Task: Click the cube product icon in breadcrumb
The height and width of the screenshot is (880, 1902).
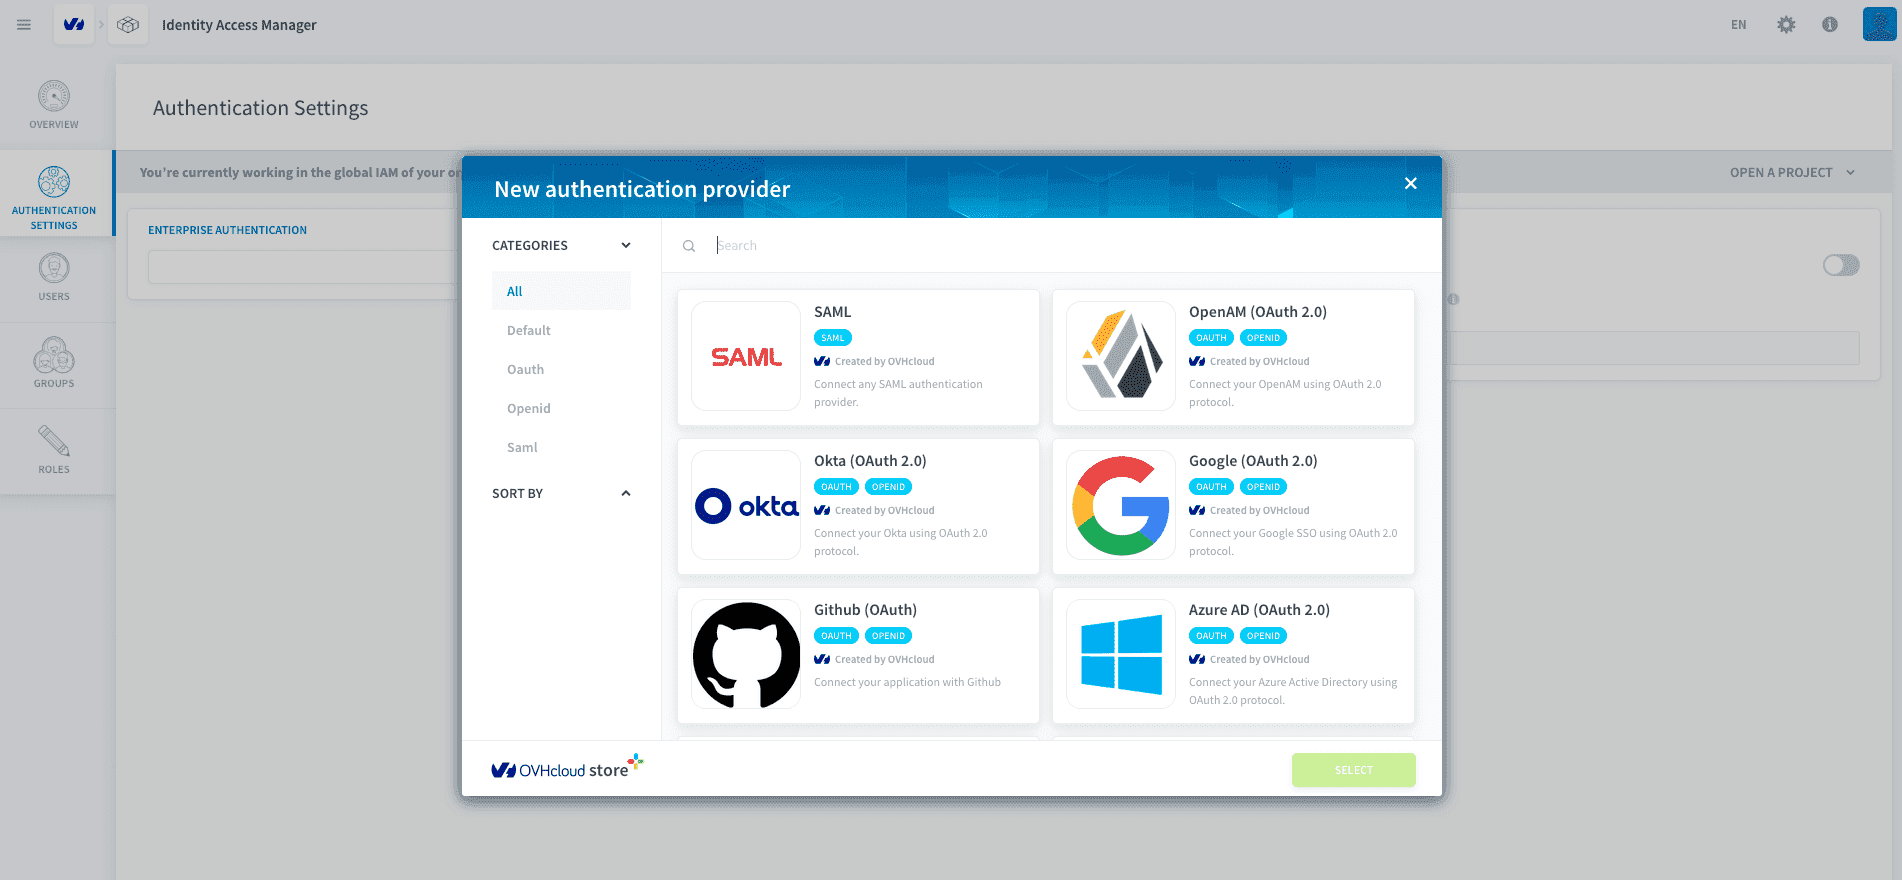Action: point(128,25)
